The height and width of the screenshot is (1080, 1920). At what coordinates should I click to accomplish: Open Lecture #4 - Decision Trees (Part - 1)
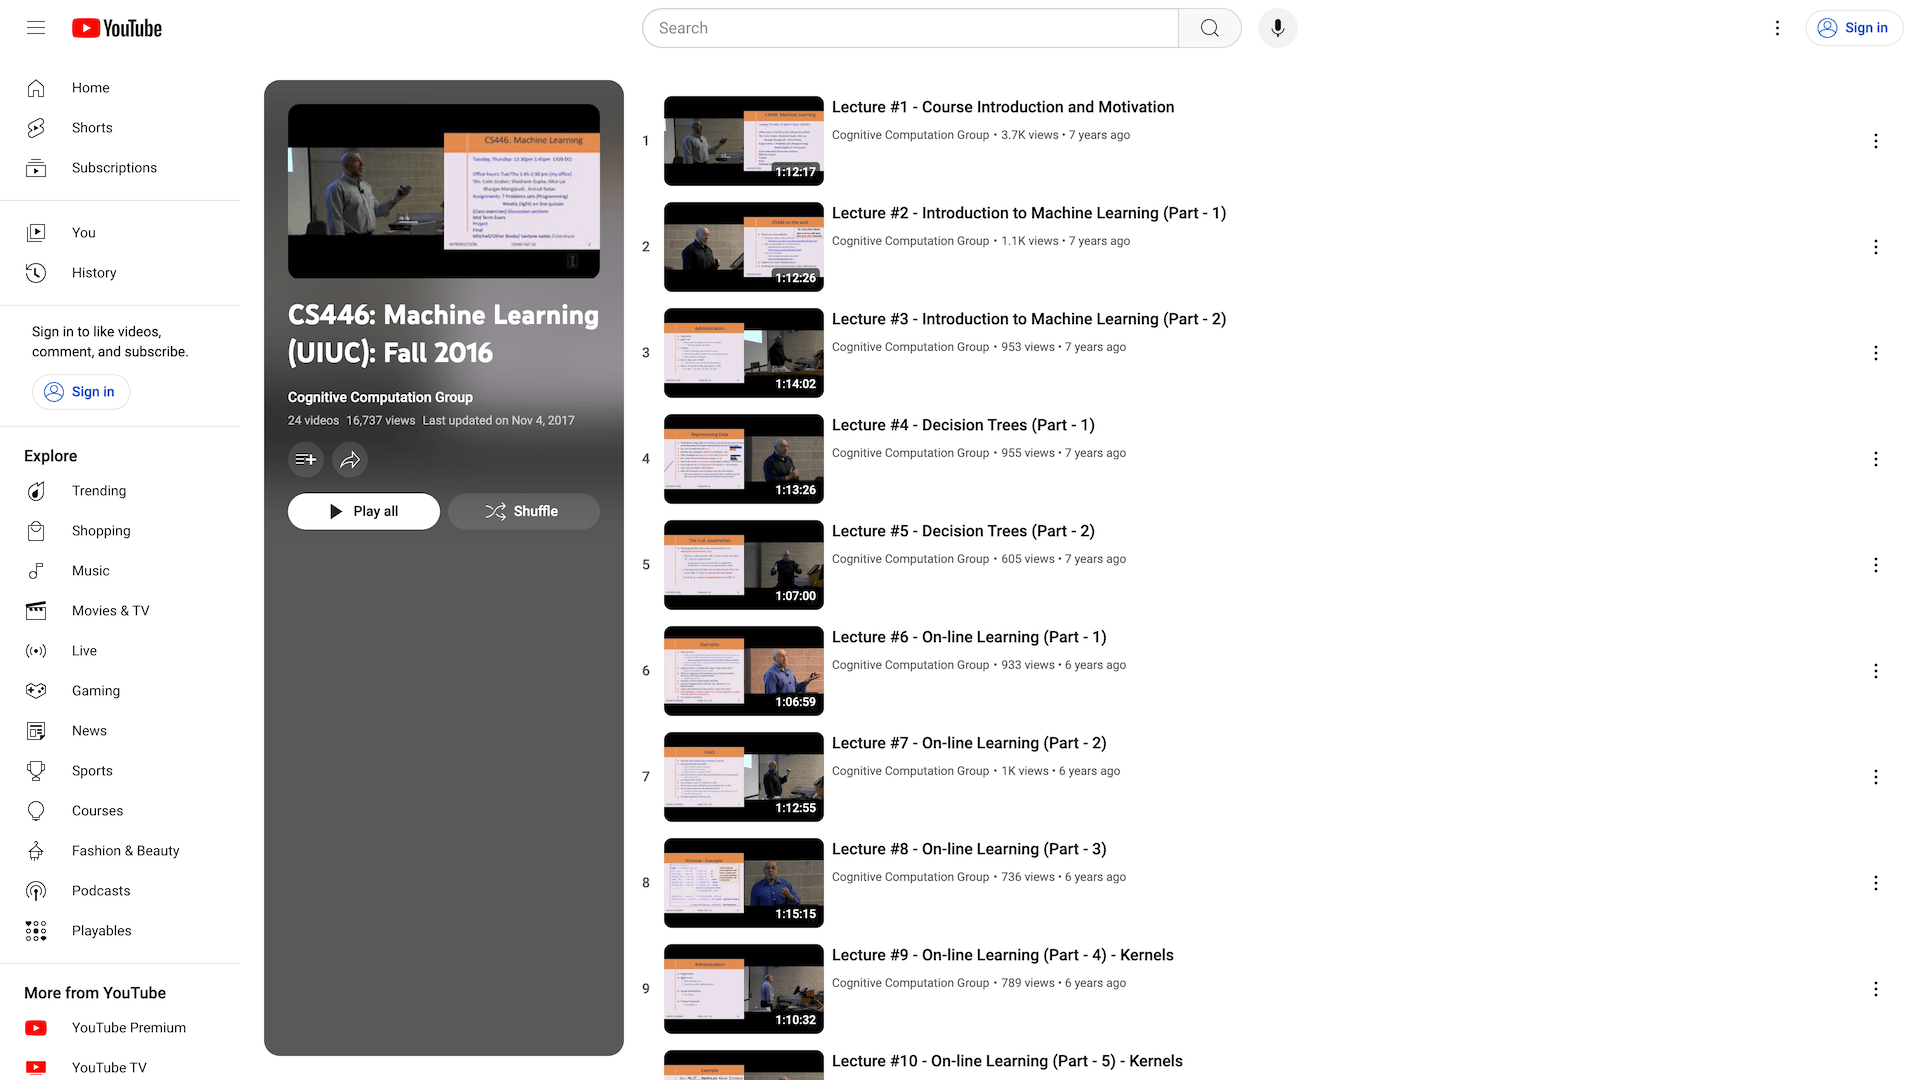click(x=963, y=425)
